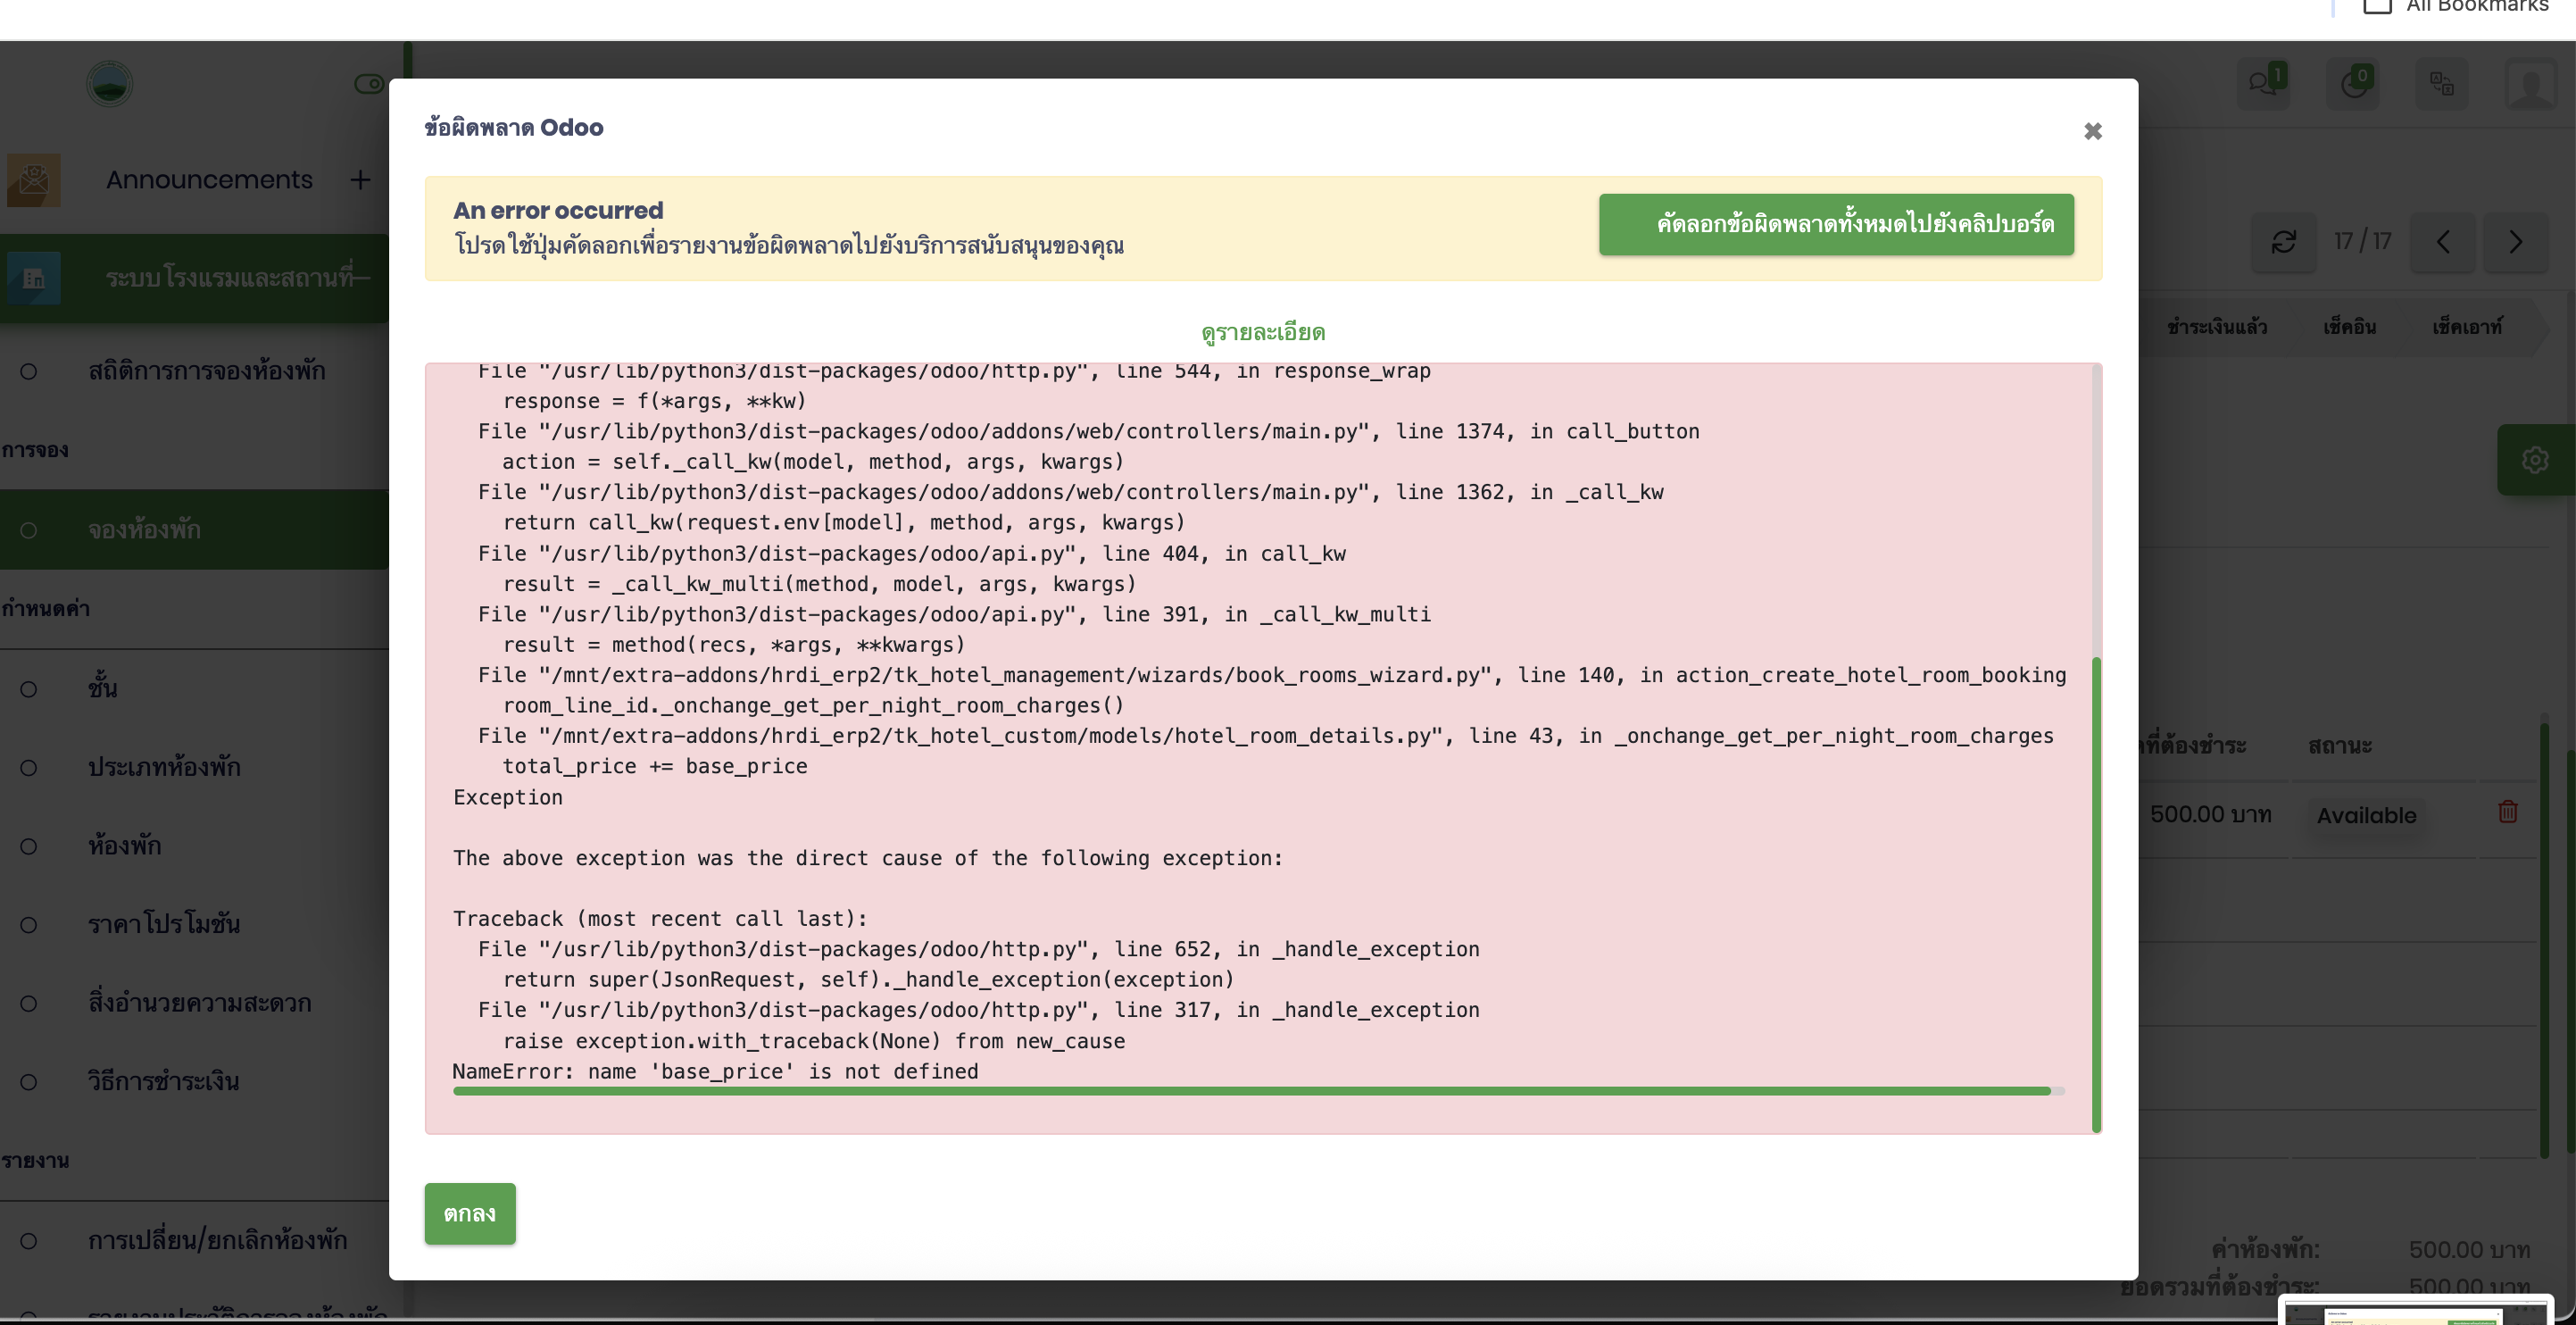Go to next record chevron
The width and height of the screenshot is (2576, 1325).
(2515, 242)
